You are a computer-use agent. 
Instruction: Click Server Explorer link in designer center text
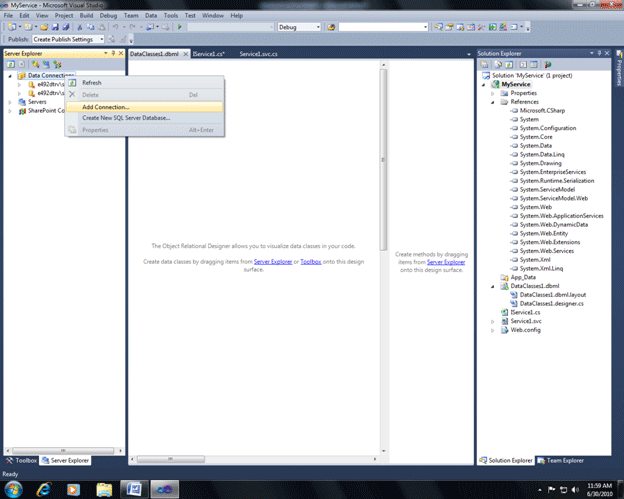pos(273,261)
